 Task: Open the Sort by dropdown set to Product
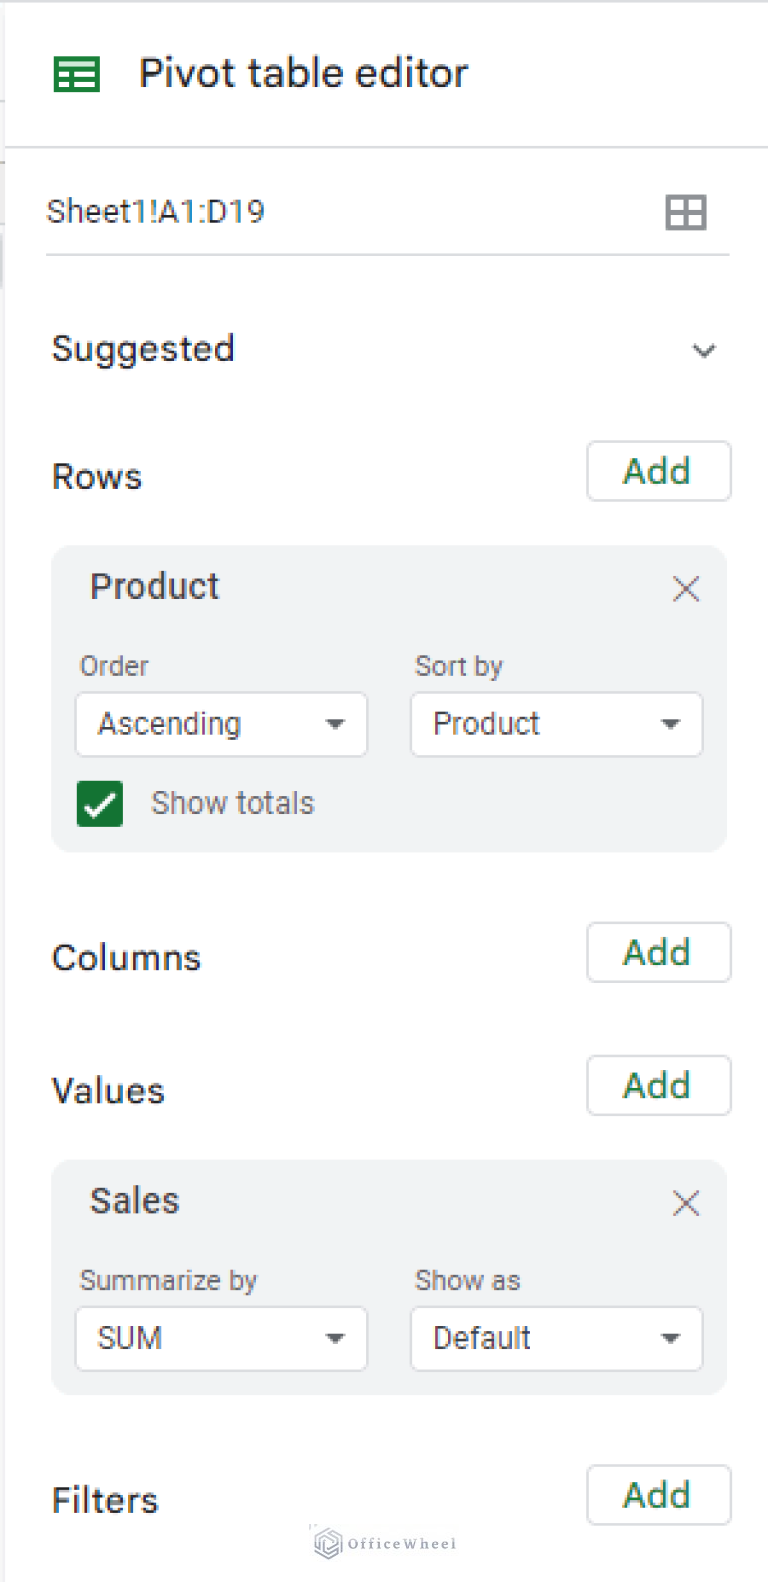pyautogui.click(x=556, y=724)
